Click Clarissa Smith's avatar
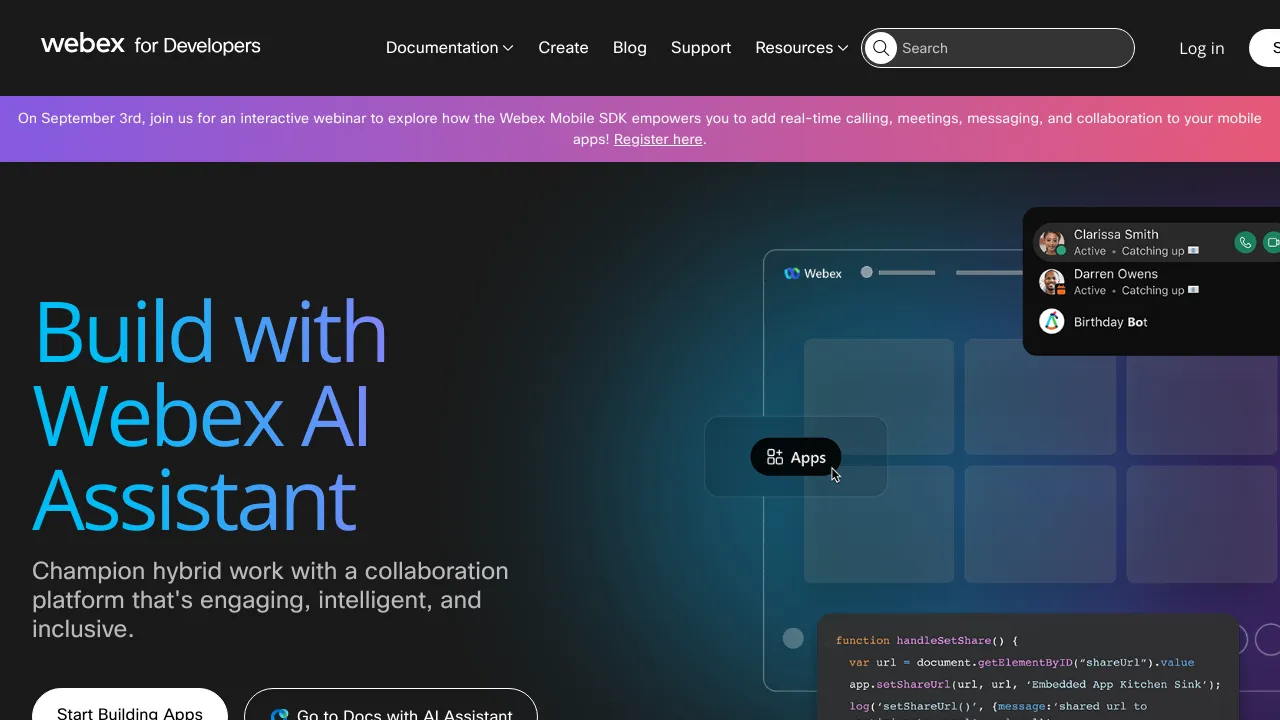1280x720 pixels. (x=1051, y=242)
